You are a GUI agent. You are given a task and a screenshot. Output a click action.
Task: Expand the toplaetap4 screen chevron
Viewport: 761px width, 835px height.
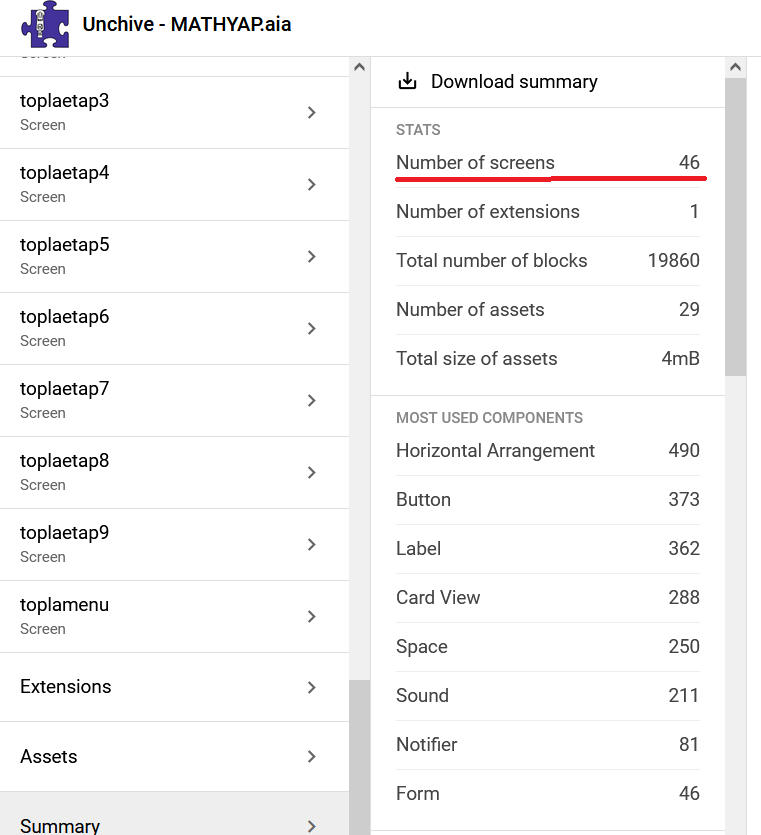(312, 184)
